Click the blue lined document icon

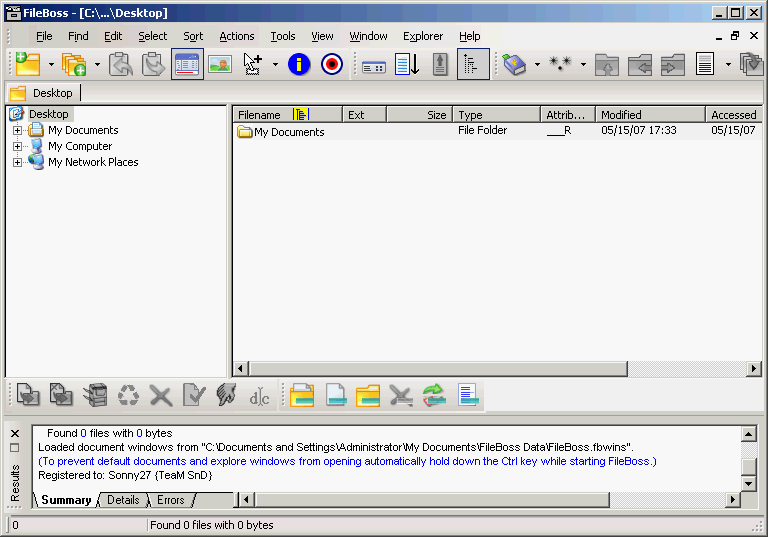(468, 395)
